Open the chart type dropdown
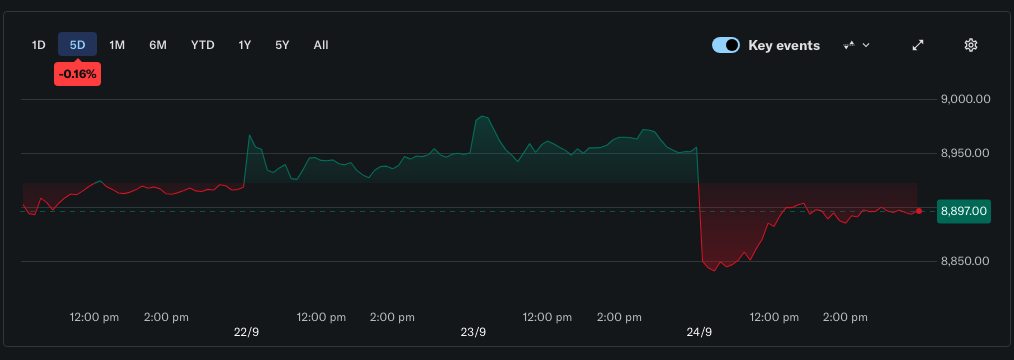The width and height of the screenshot is (1014, 360). 856,45
